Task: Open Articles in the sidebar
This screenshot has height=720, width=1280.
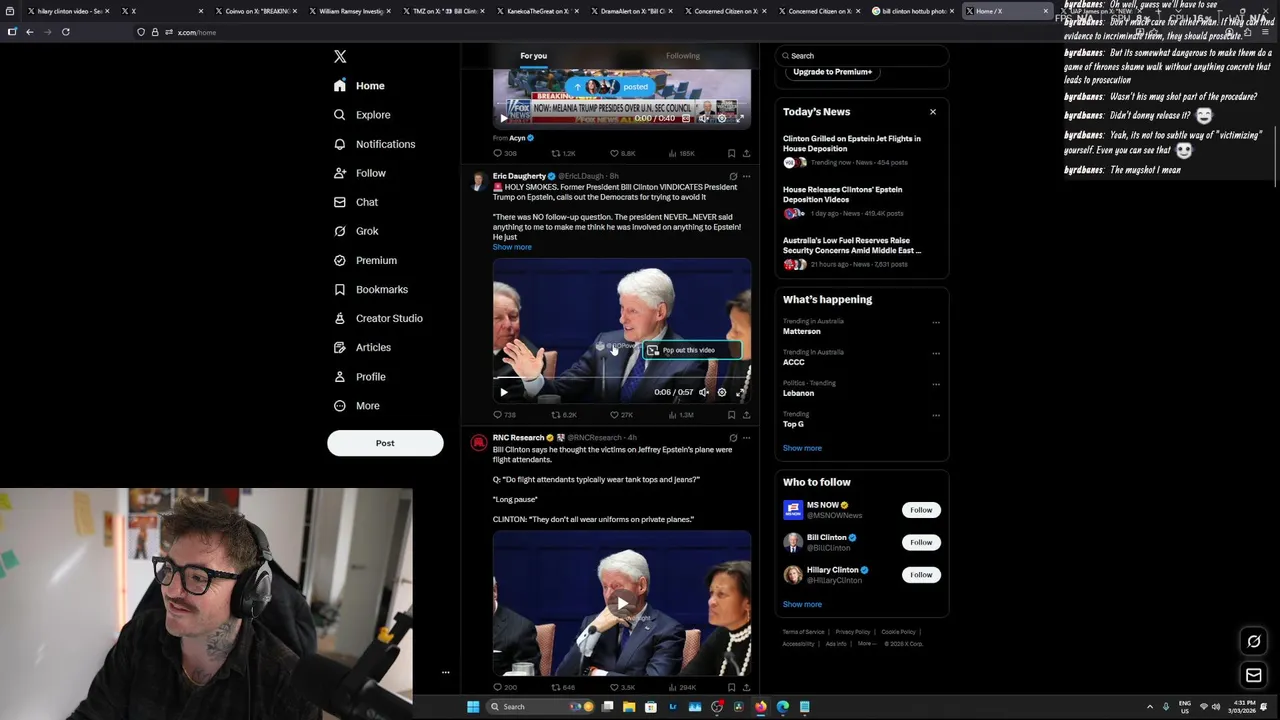Action: click(x=362, y=347)
